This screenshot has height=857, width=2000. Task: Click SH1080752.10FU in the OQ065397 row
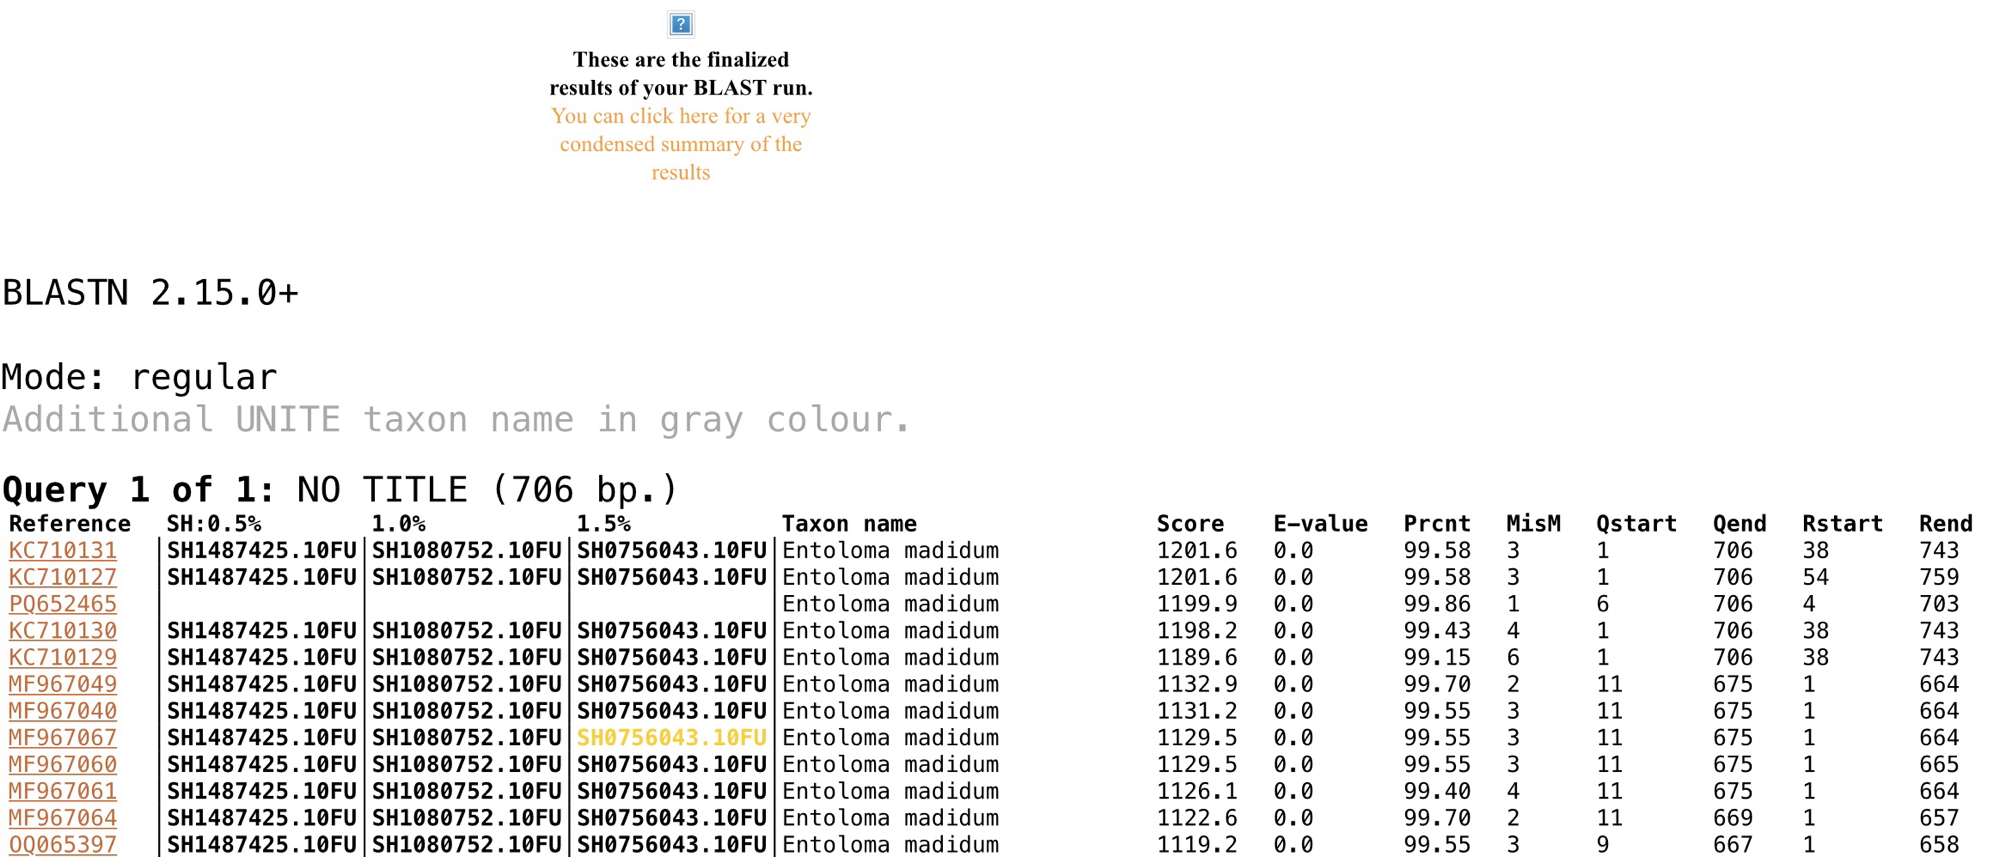pyautogui.click(x=466, y=845)
